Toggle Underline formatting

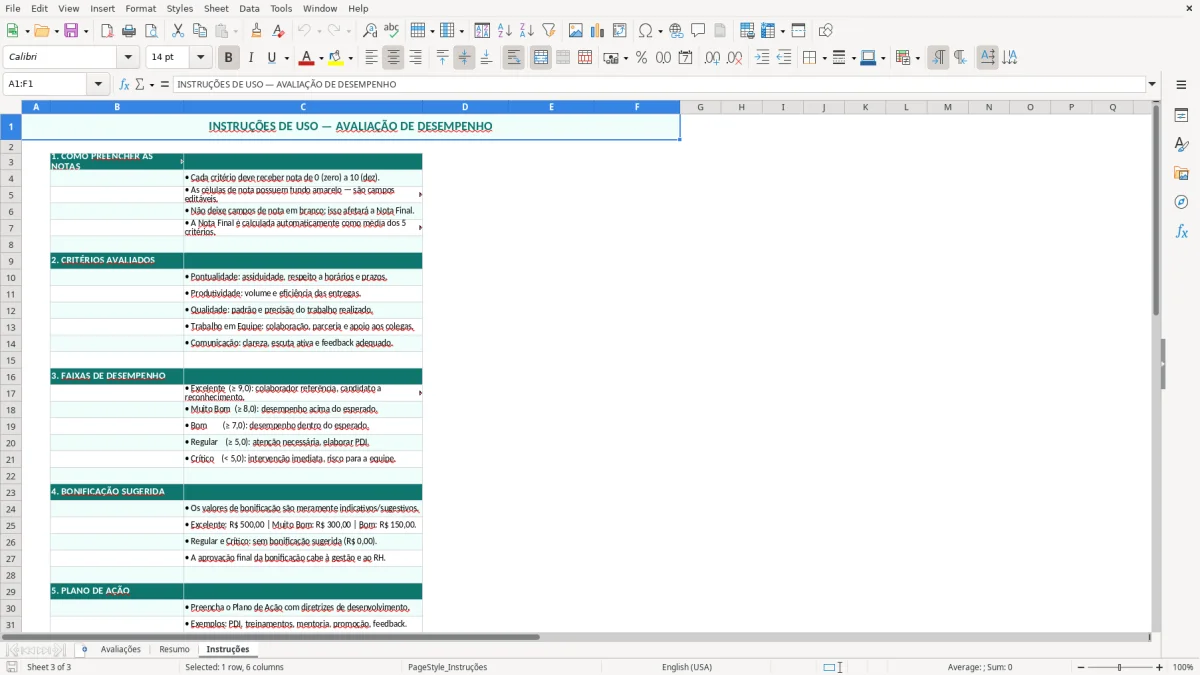[271, 58]
